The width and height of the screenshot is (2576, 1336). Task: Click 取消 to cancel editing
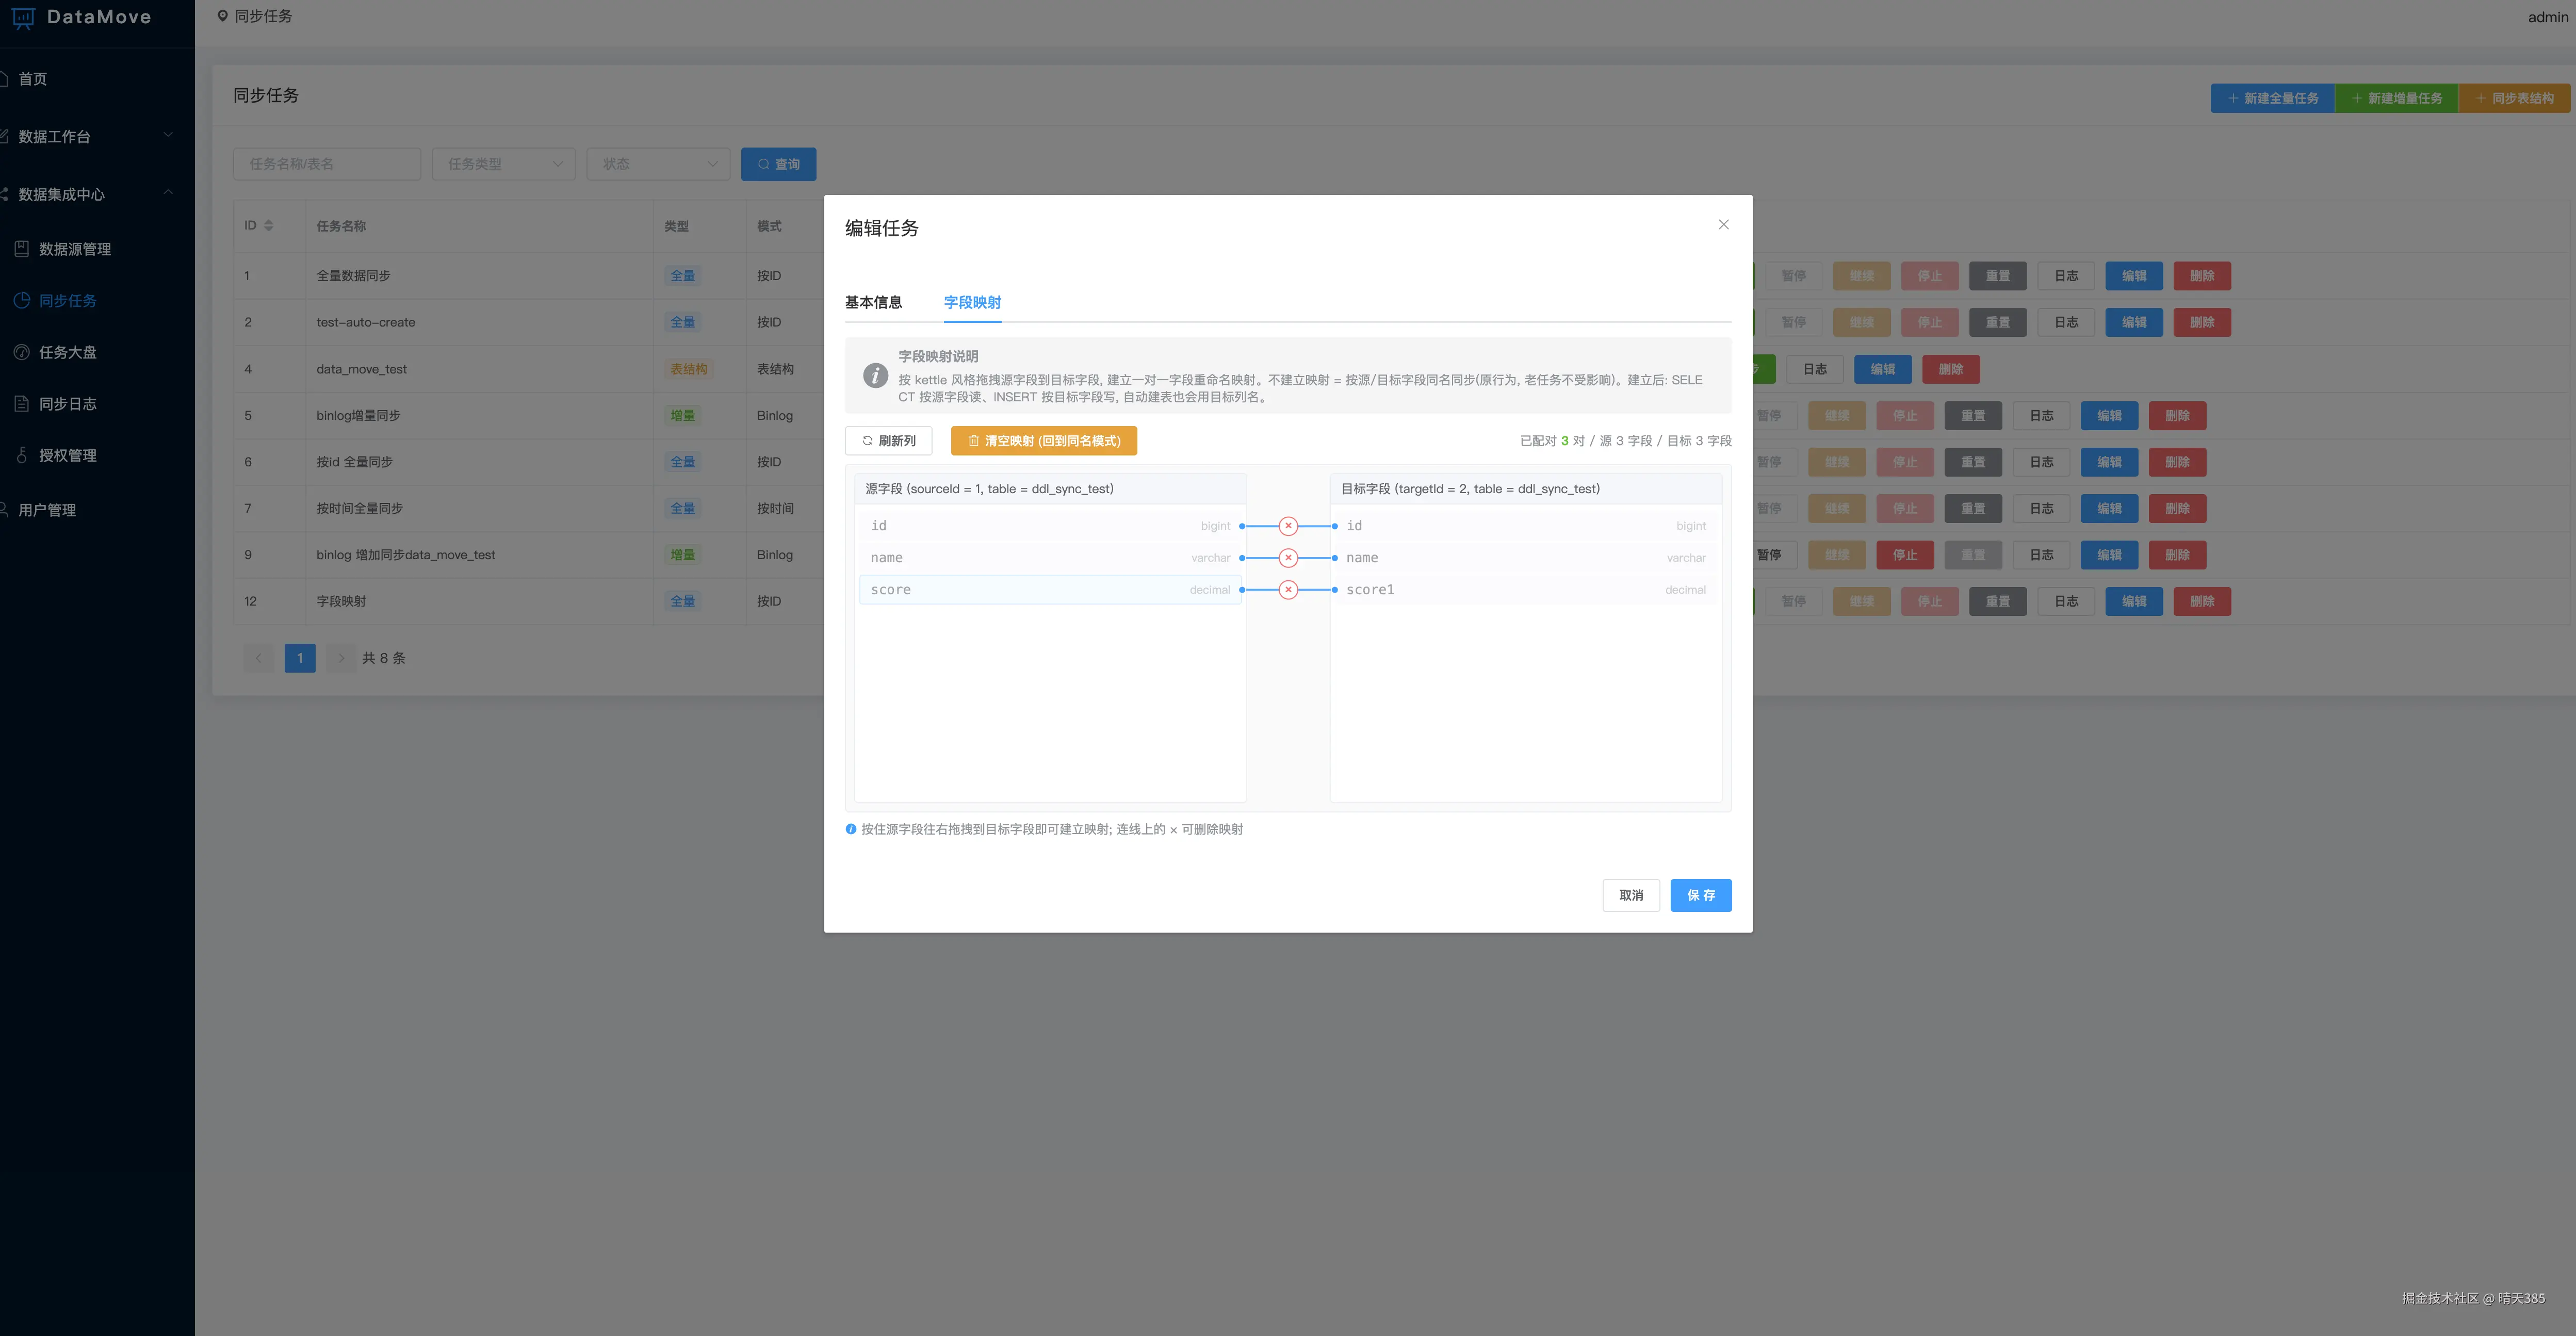(x=1631, y=895)
